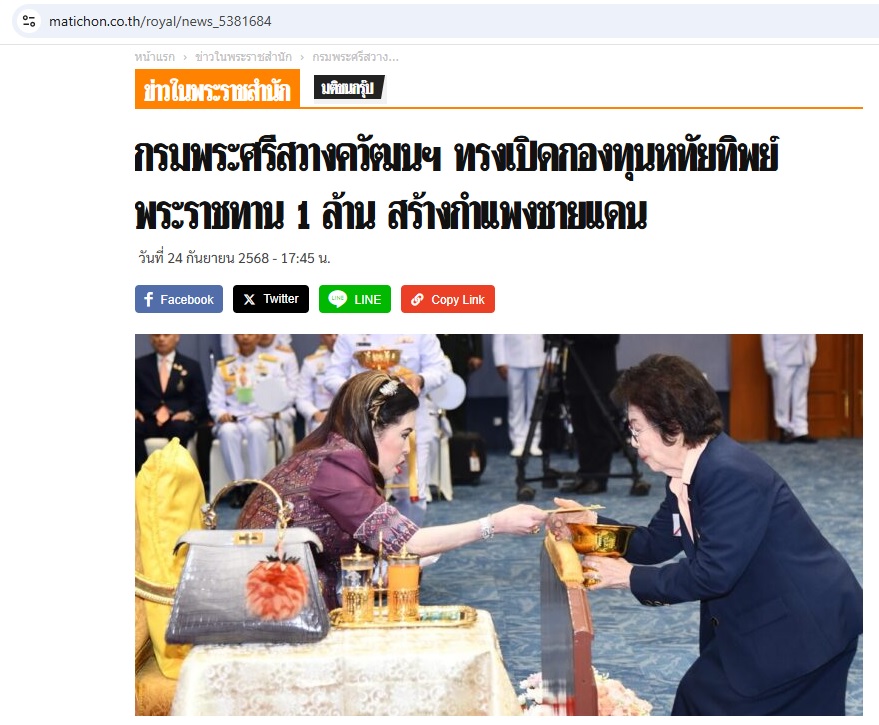Copy the article link
The height and width of the screenshot is (725, 879).
pos(448,299)
